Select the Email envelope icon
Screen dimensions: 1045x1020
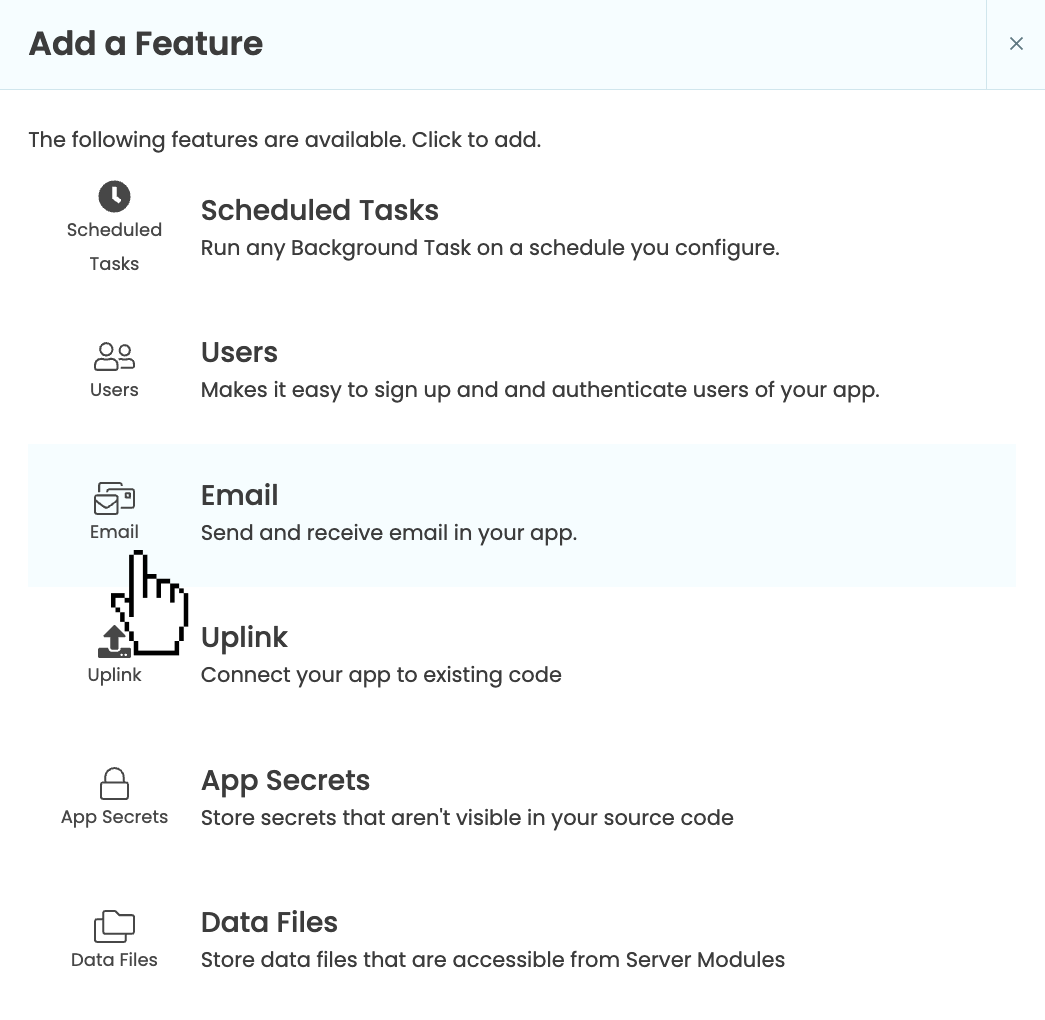114,497
